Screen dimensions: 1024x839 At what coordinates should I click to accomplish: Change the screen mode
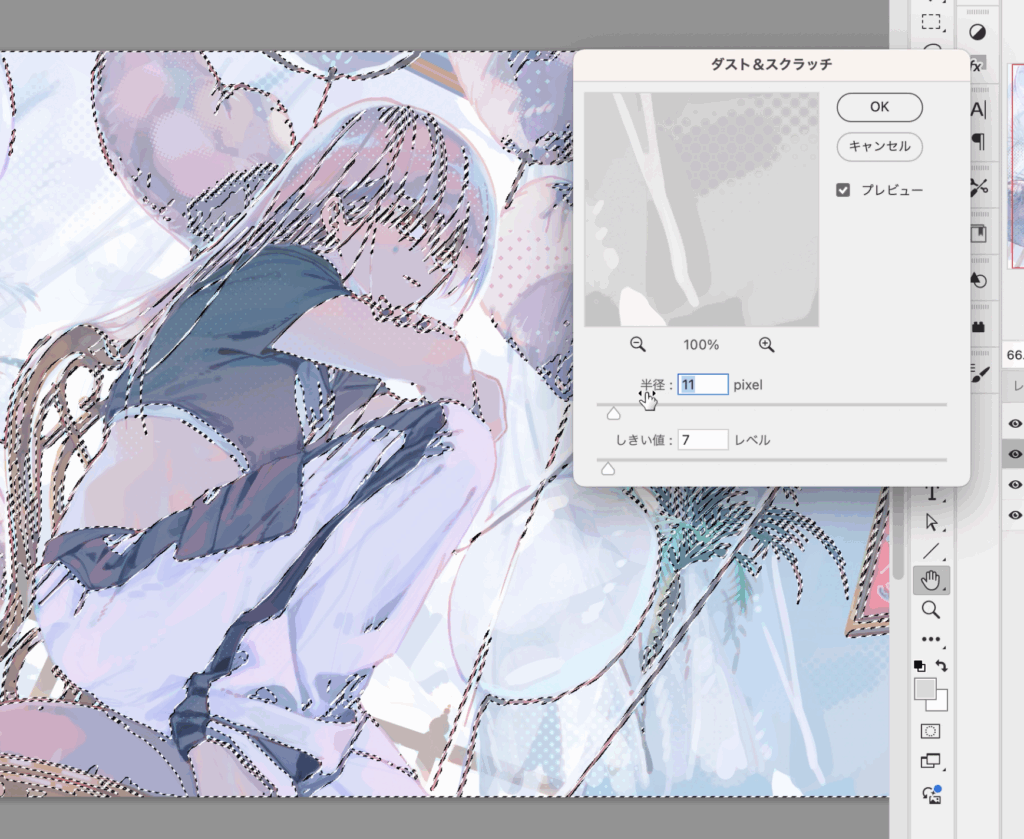tap(931, 761)
